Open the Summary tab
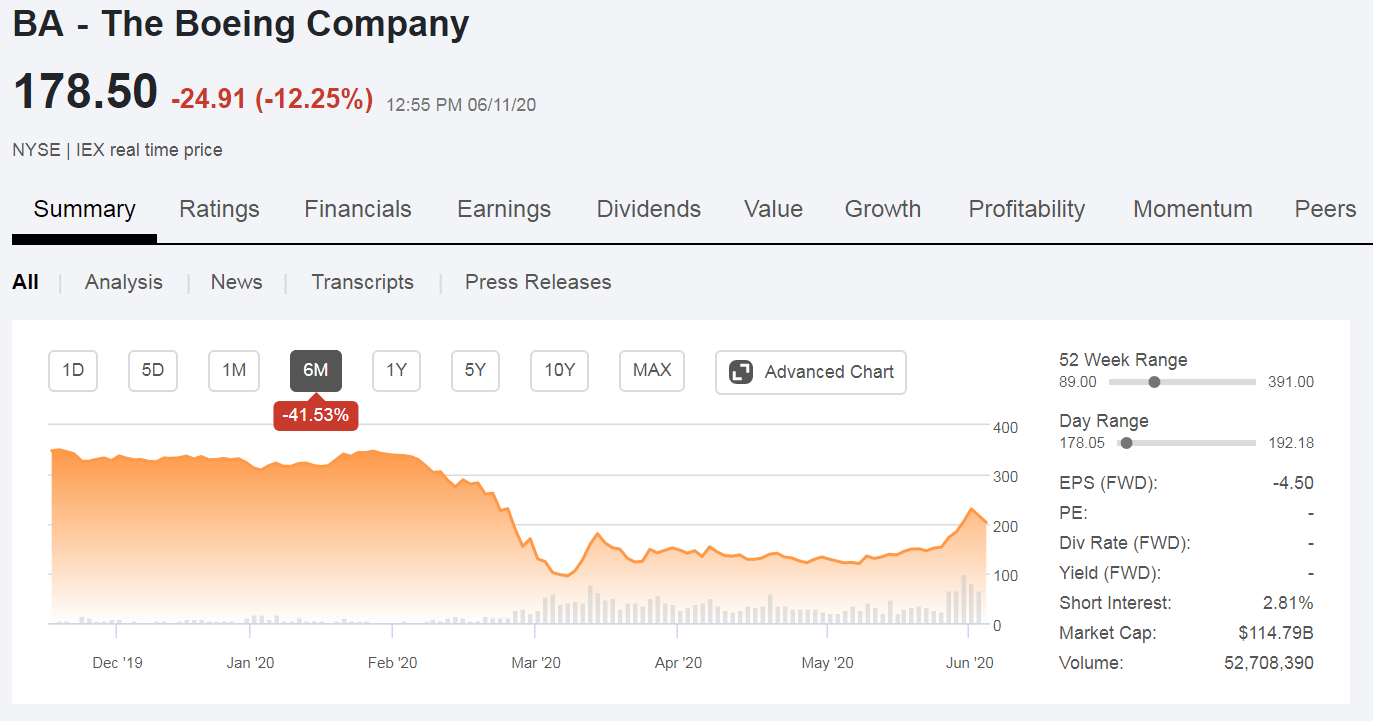 point(84,209)
